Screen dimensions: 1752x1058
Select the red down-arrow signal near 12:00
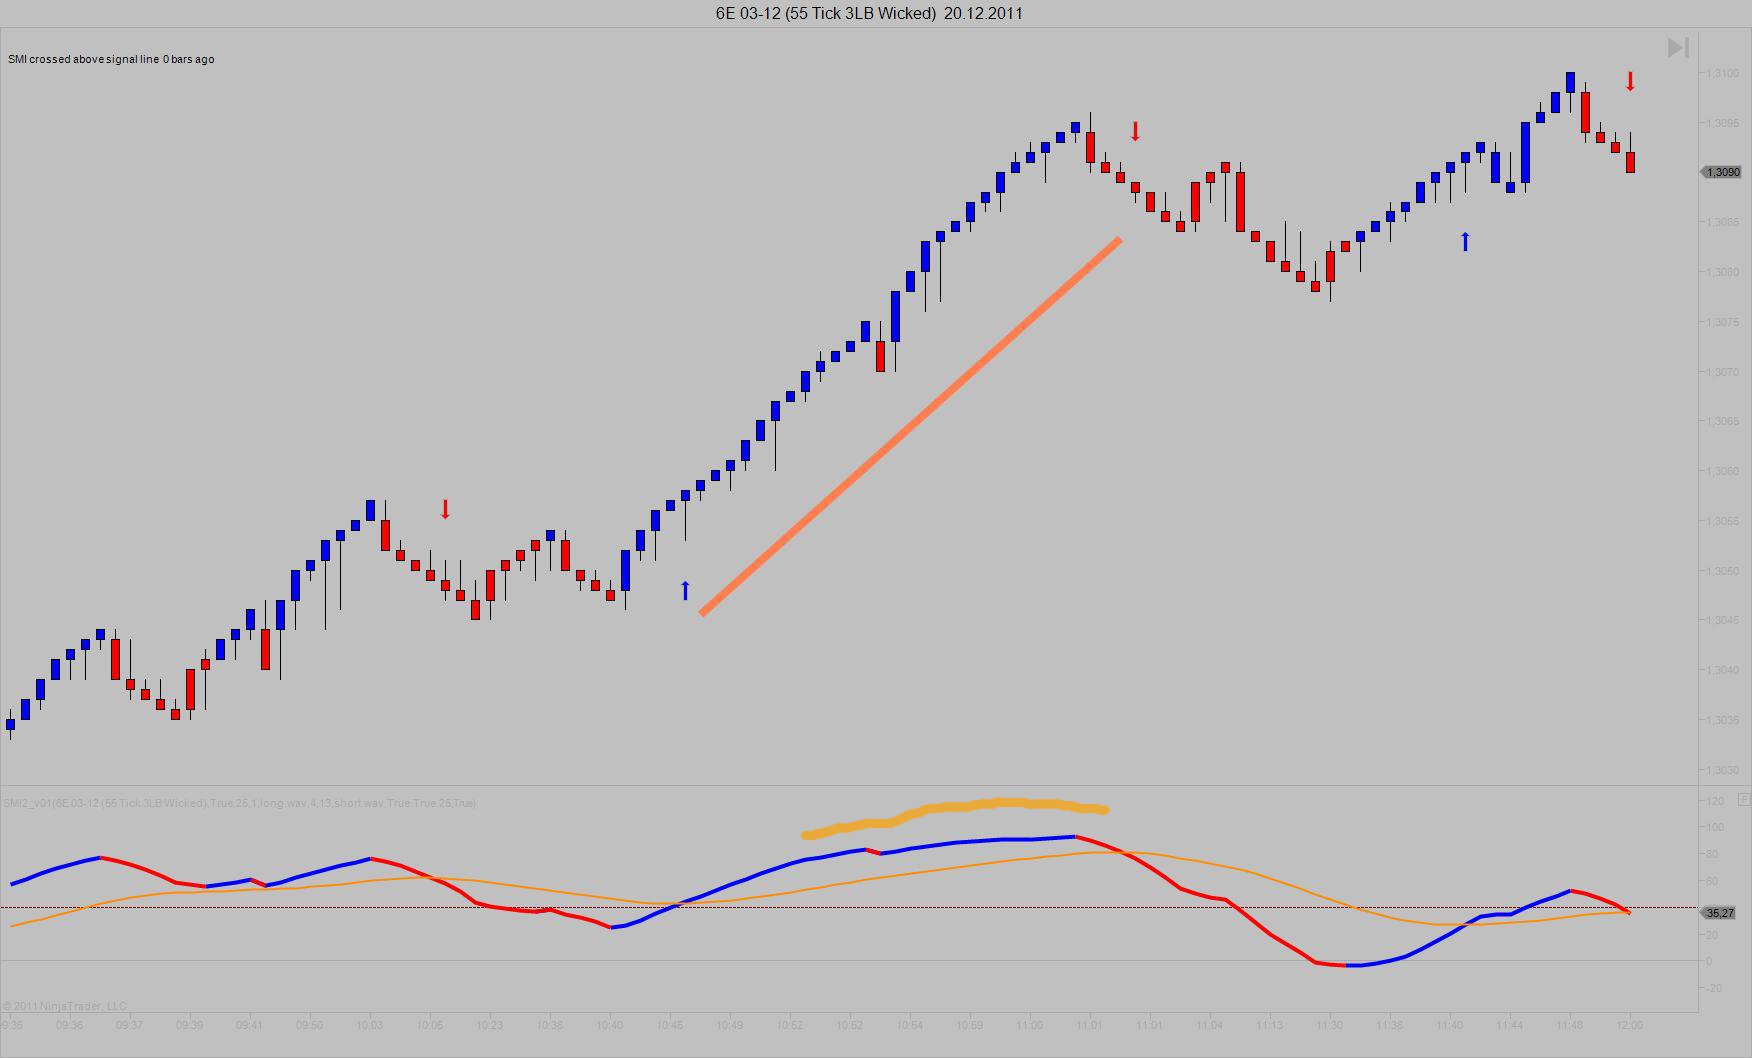coord(1630,81)
